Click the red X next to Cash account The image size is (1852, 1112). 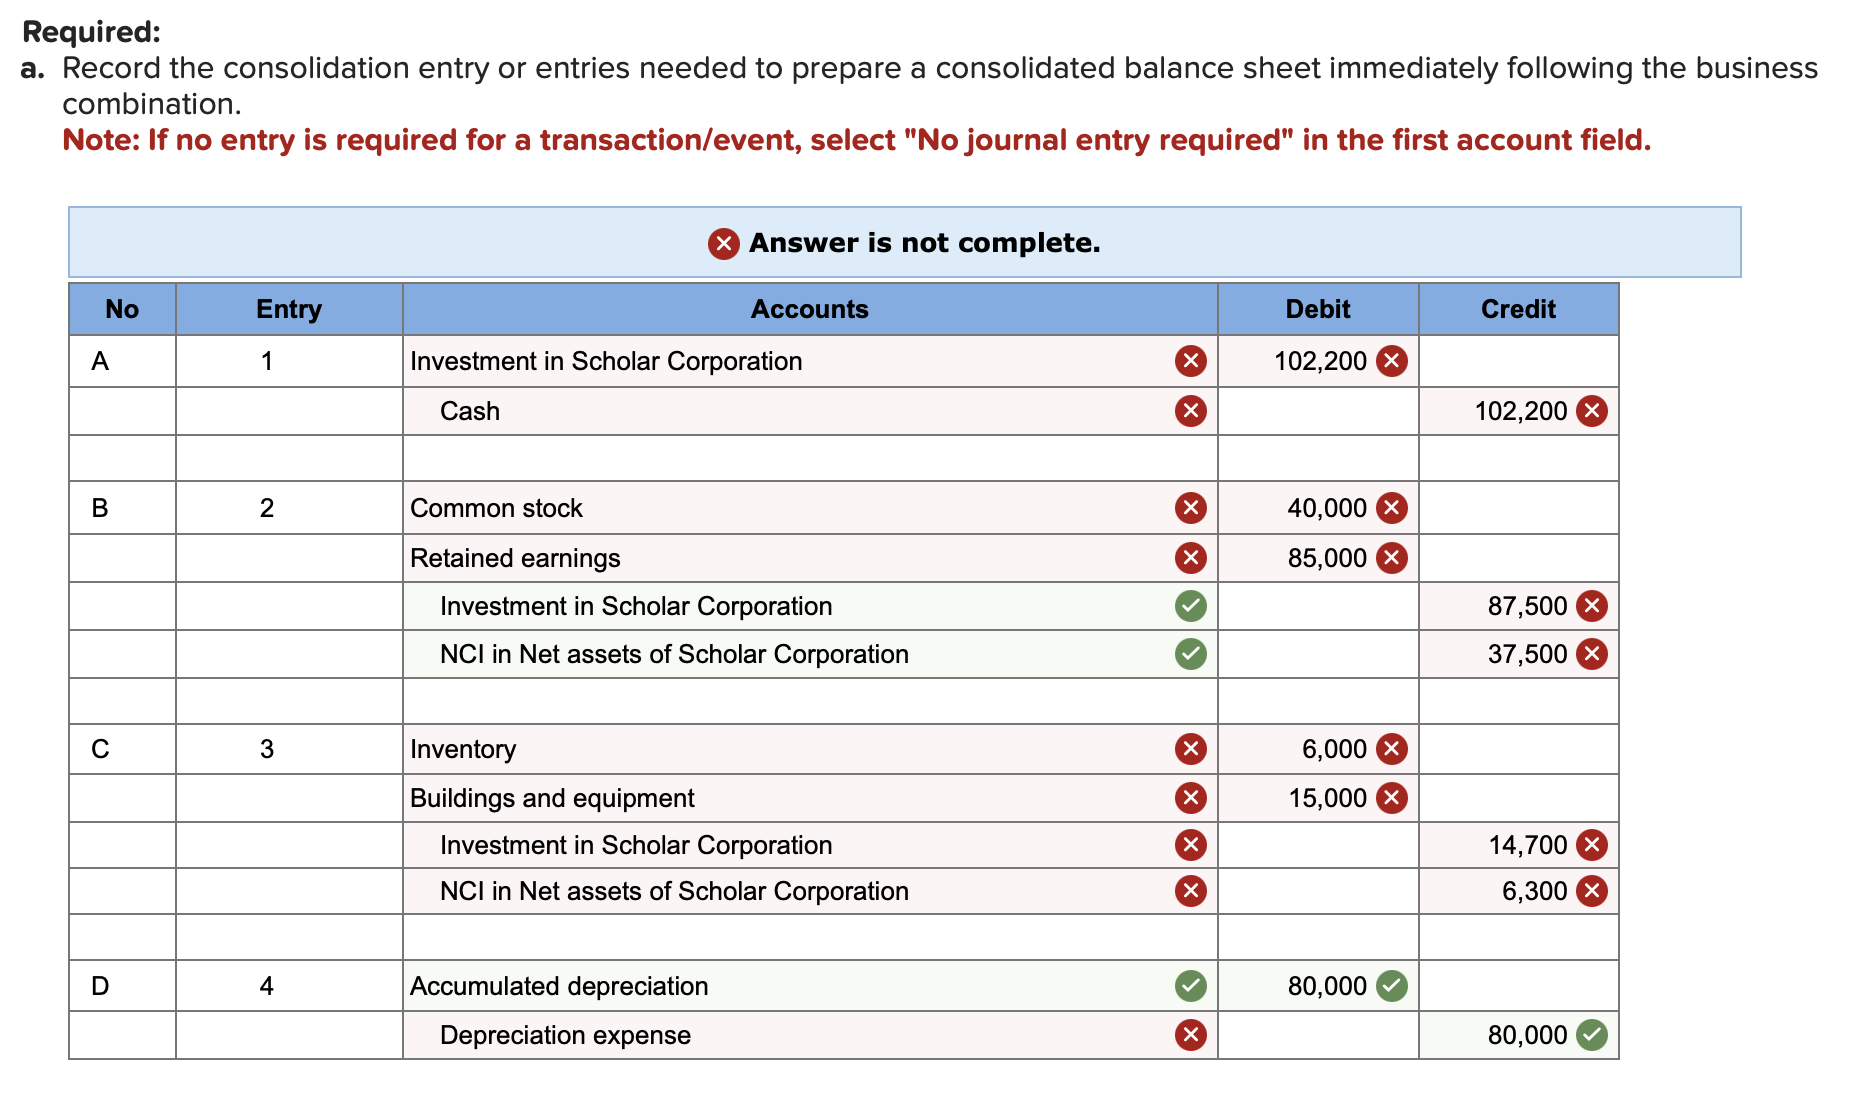coord(1189,411)
